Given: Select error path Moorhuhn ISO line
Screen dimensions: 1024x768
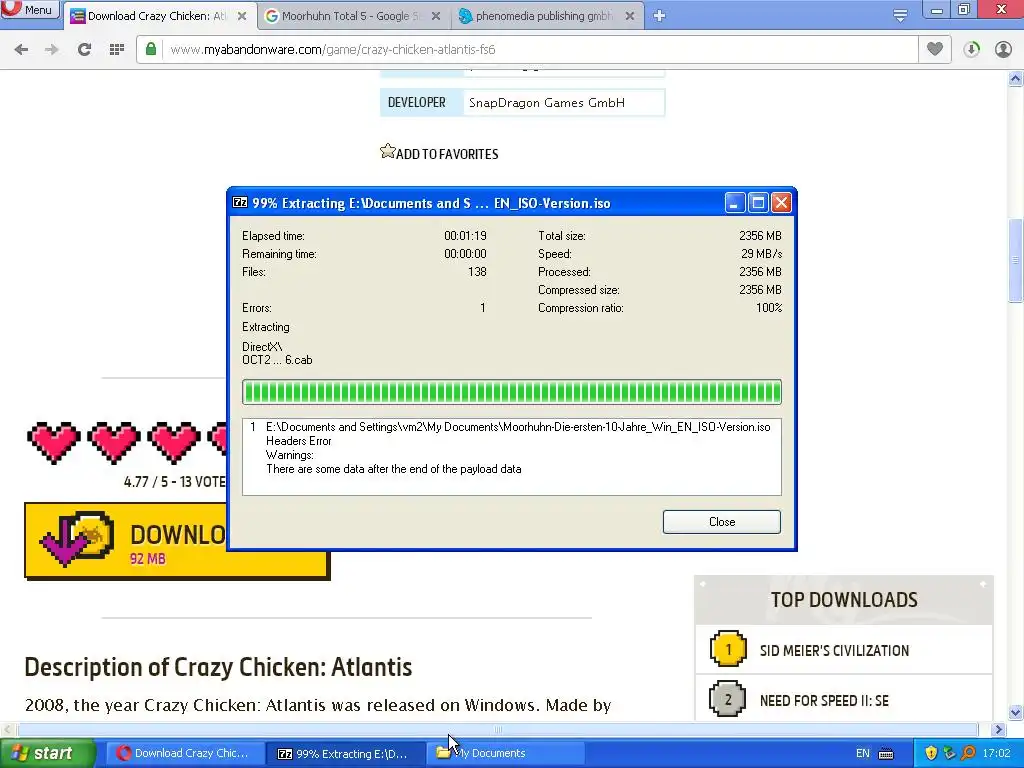Looking at the screenshot, I should coord(518,427).
